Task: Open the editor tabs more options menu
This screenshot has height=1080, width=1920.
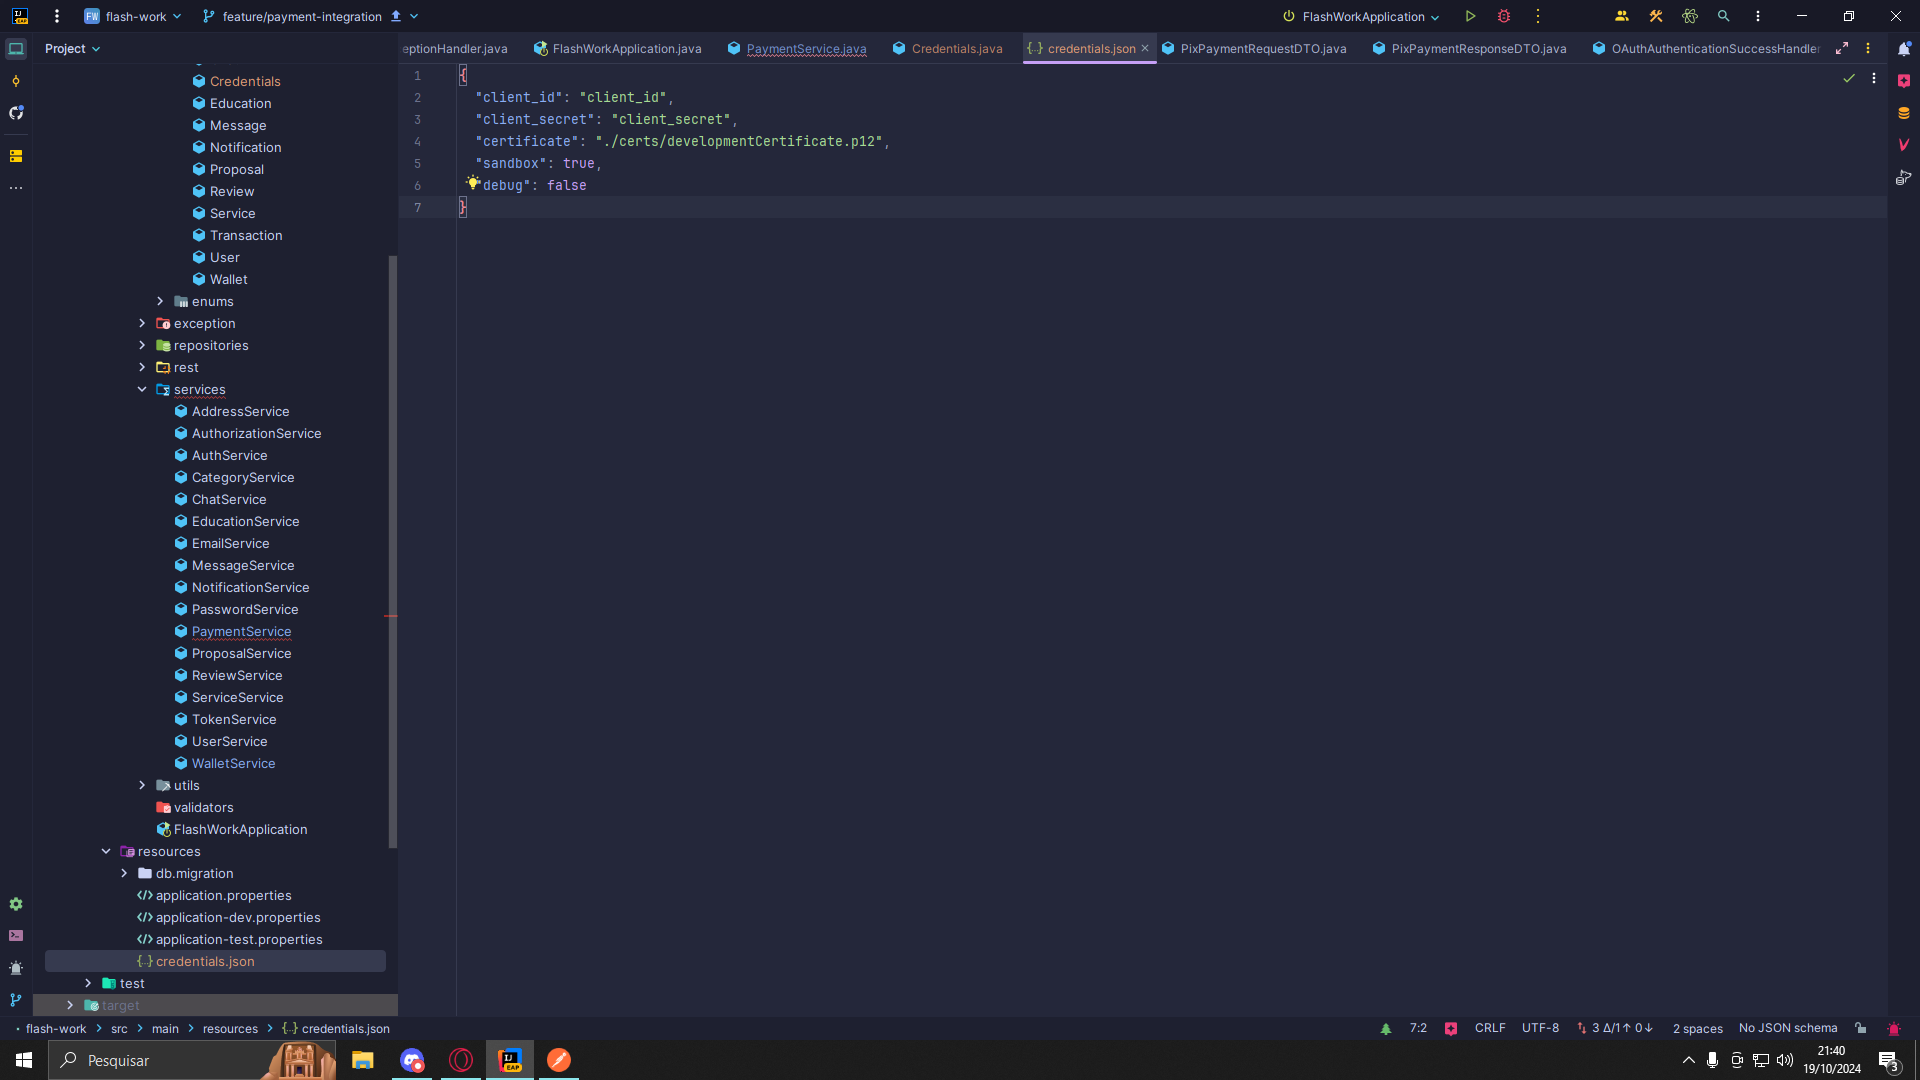Action: [x=1868, y=48]
